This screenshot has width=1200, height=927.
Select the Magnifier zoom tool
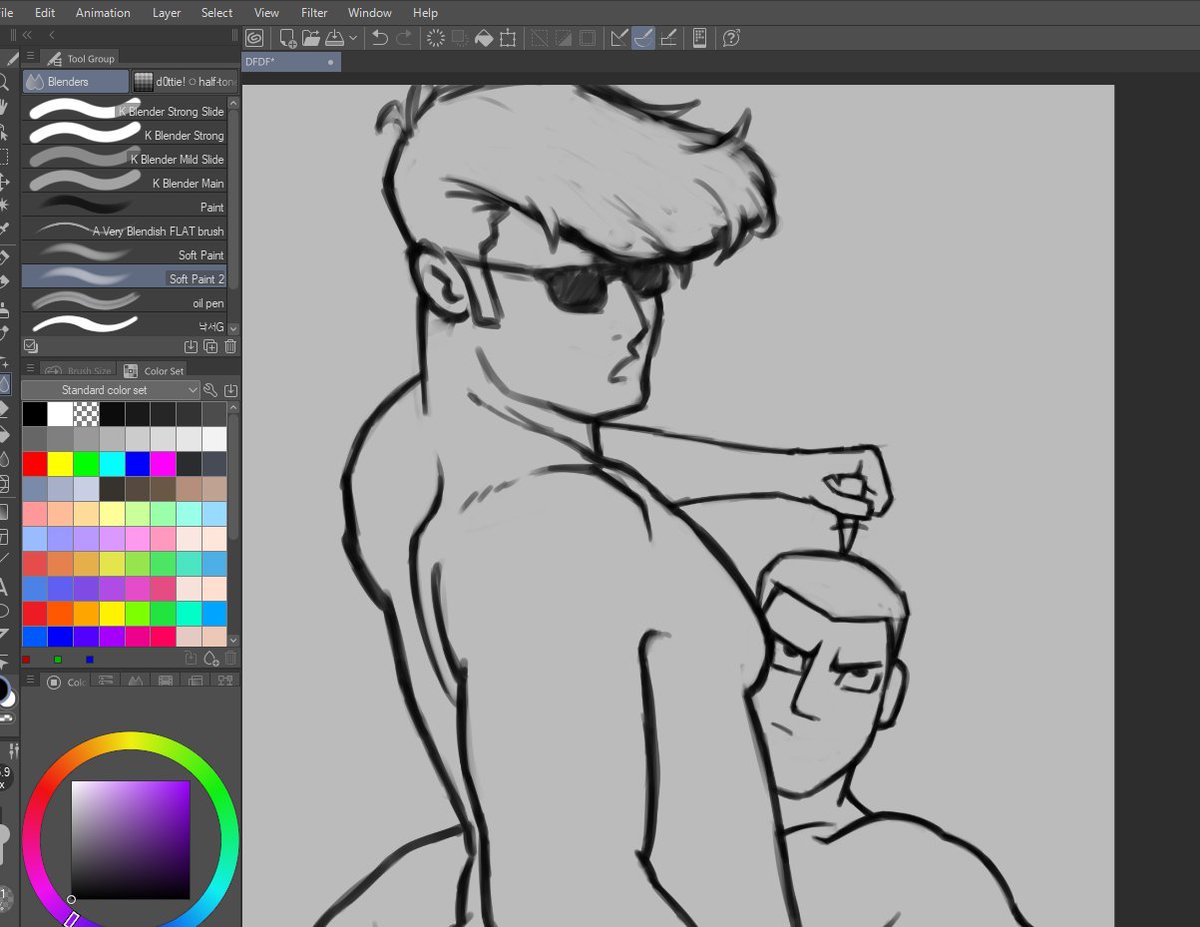coord(4,83)
